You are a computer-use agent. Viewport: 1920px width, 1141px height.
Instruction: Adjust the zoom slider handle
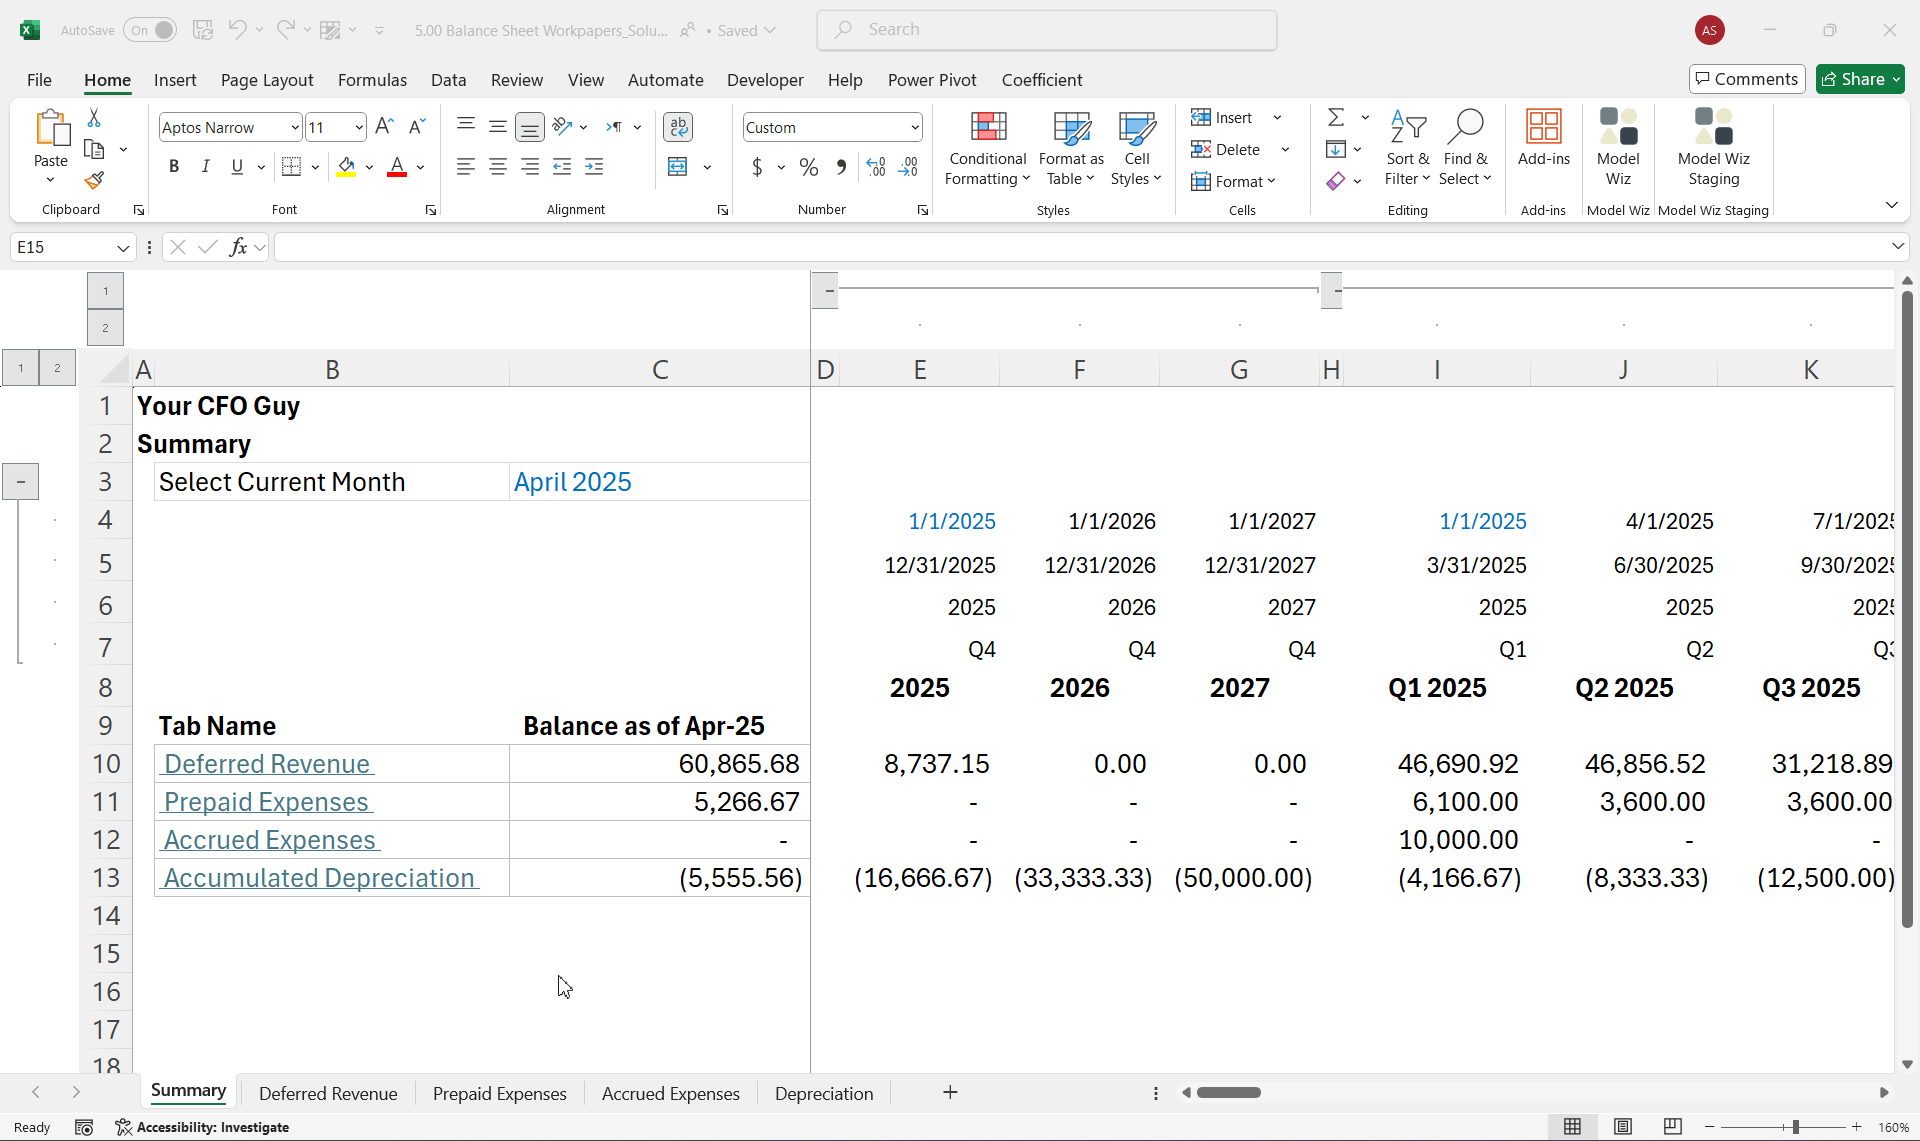tap(1796, 1127)
